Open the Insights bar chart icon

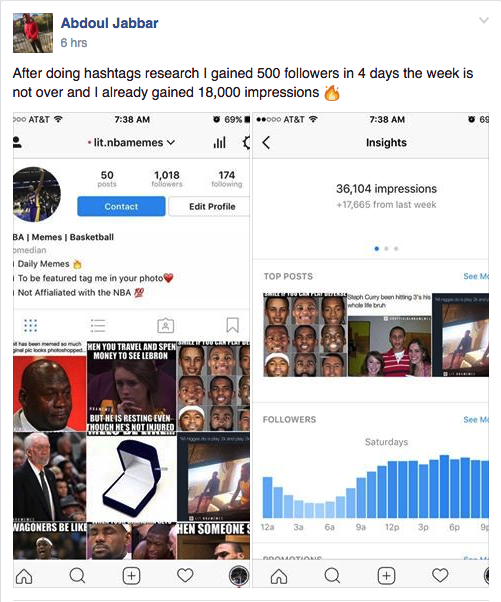(x=219, y=143)
